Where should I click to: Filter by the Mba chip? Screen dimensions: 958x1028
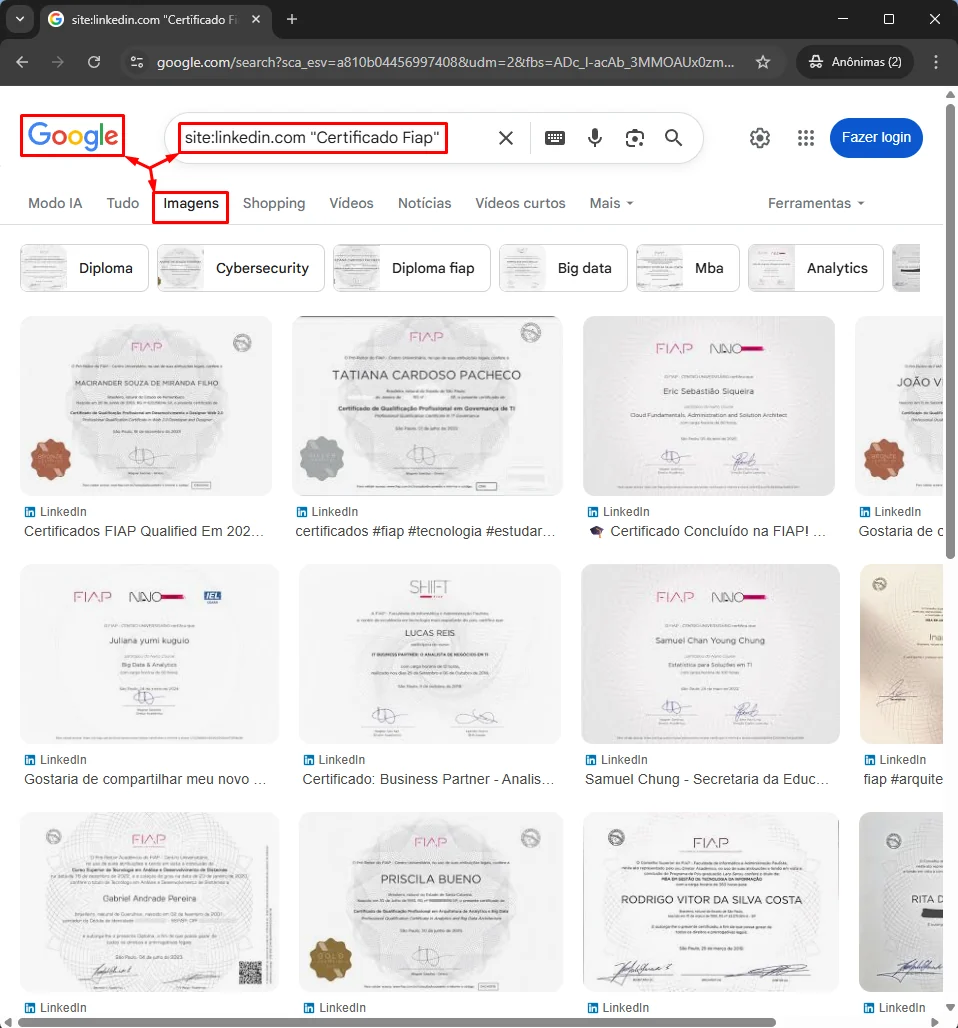click(688, 268)
